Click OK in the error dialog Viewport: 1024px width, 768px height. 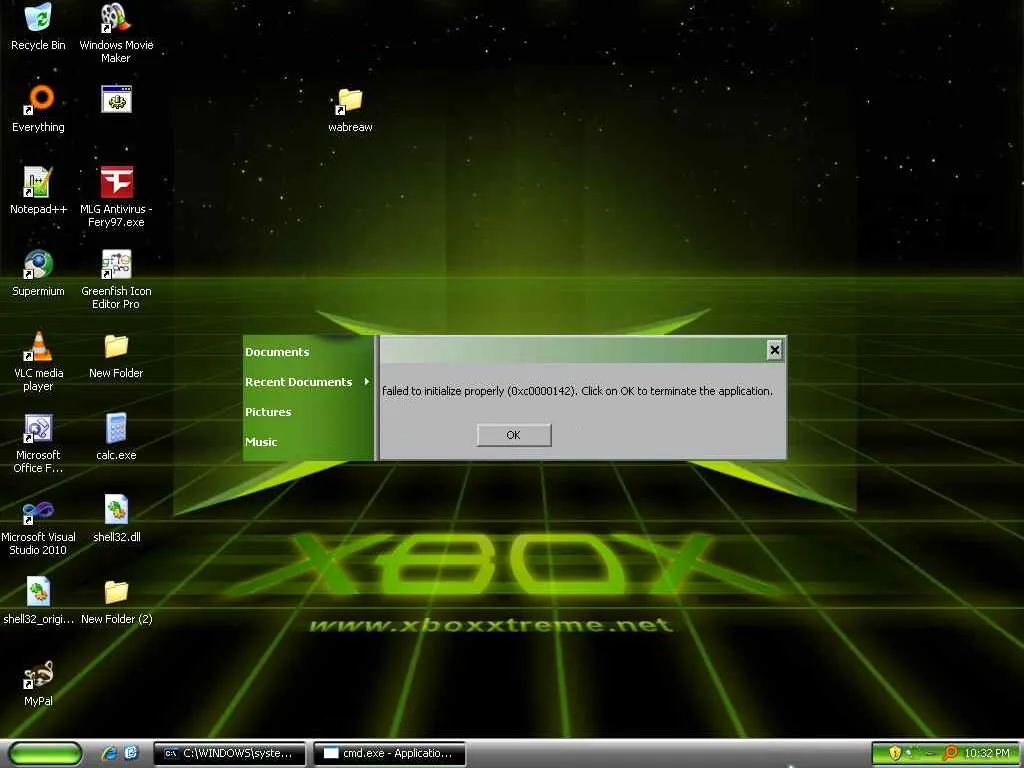(514, 435)
